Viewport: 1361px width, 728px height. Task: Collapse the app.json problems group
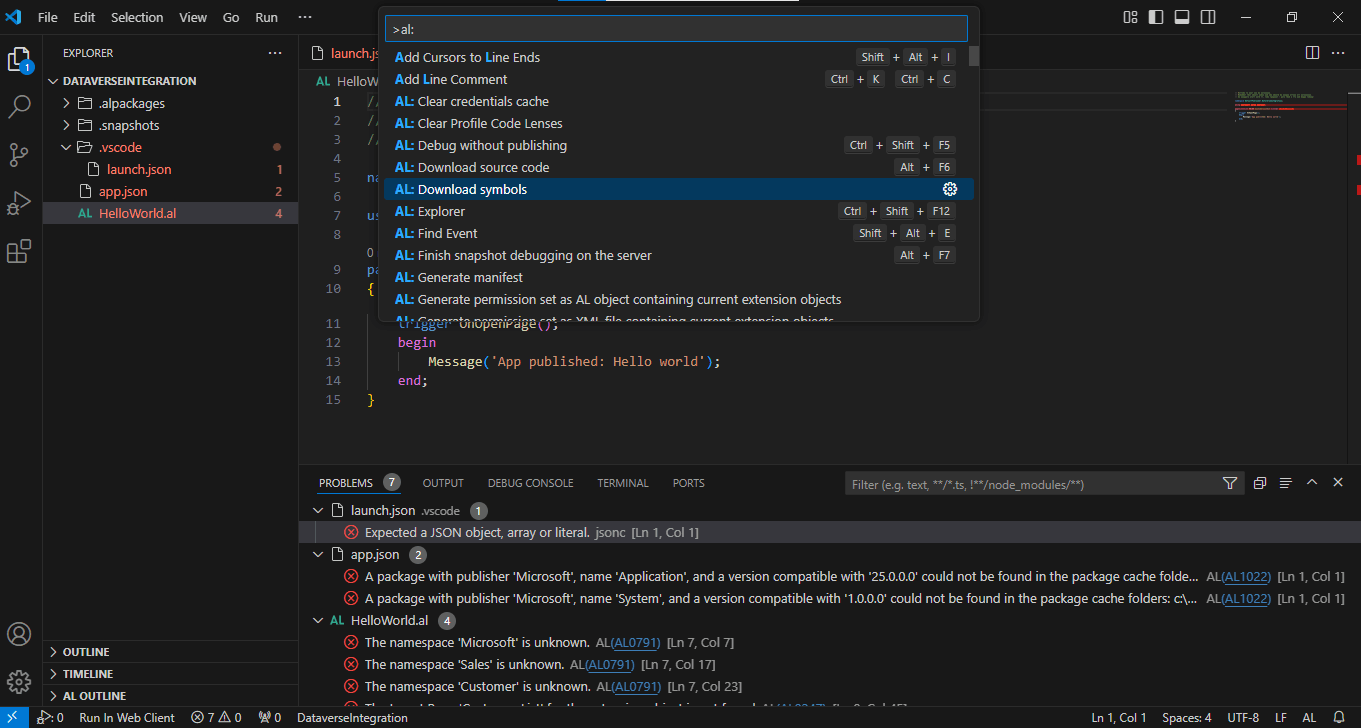[x=319, y=554]
